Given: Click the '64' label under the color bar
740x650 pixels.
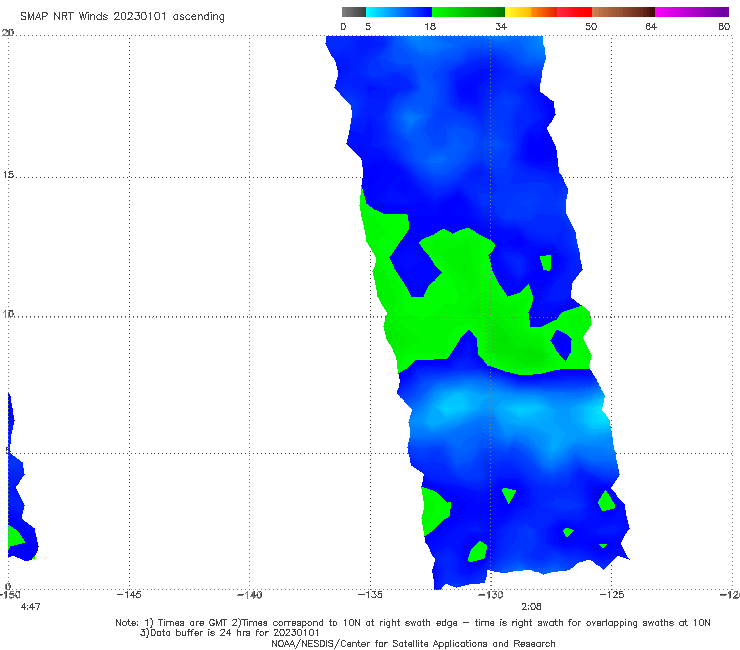Looking at the screenshot, I should [651, 27].
